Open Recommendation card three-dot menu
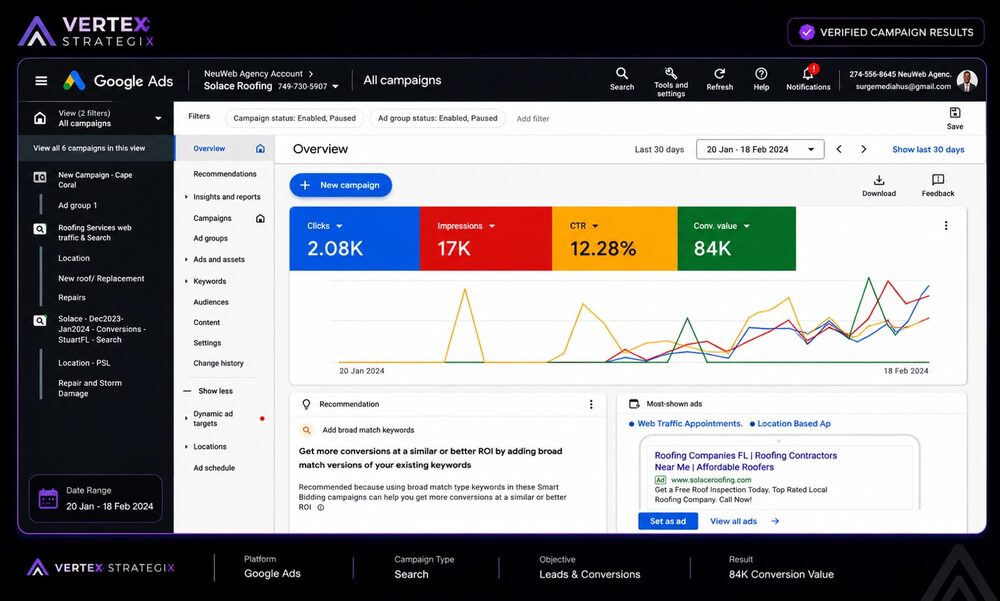The height and width of the screenshot is (601, 1000). [591, 404]
